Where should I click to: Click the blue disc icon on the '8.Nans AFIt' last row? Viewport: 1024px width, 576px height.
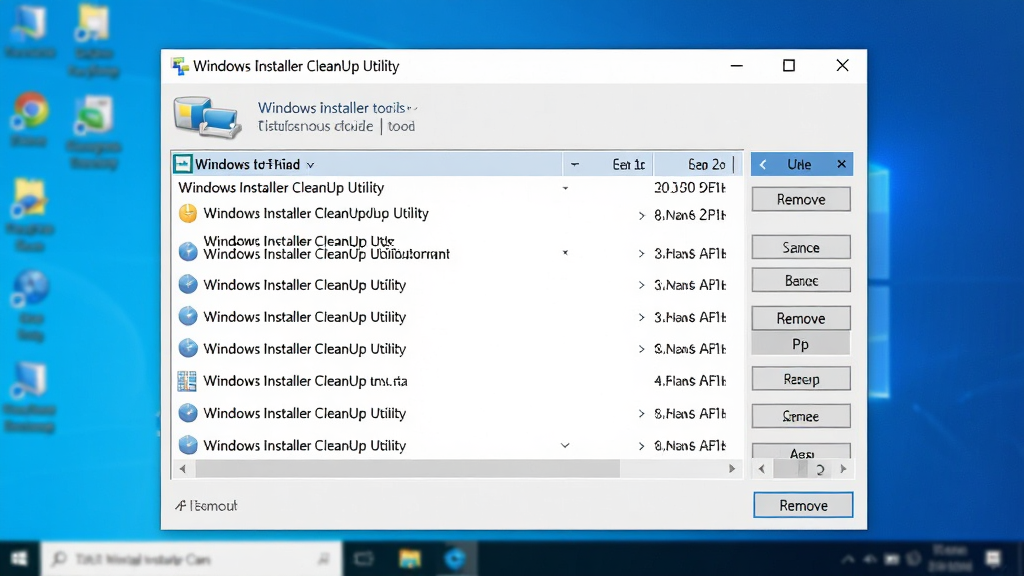click(x=188, y=445)
